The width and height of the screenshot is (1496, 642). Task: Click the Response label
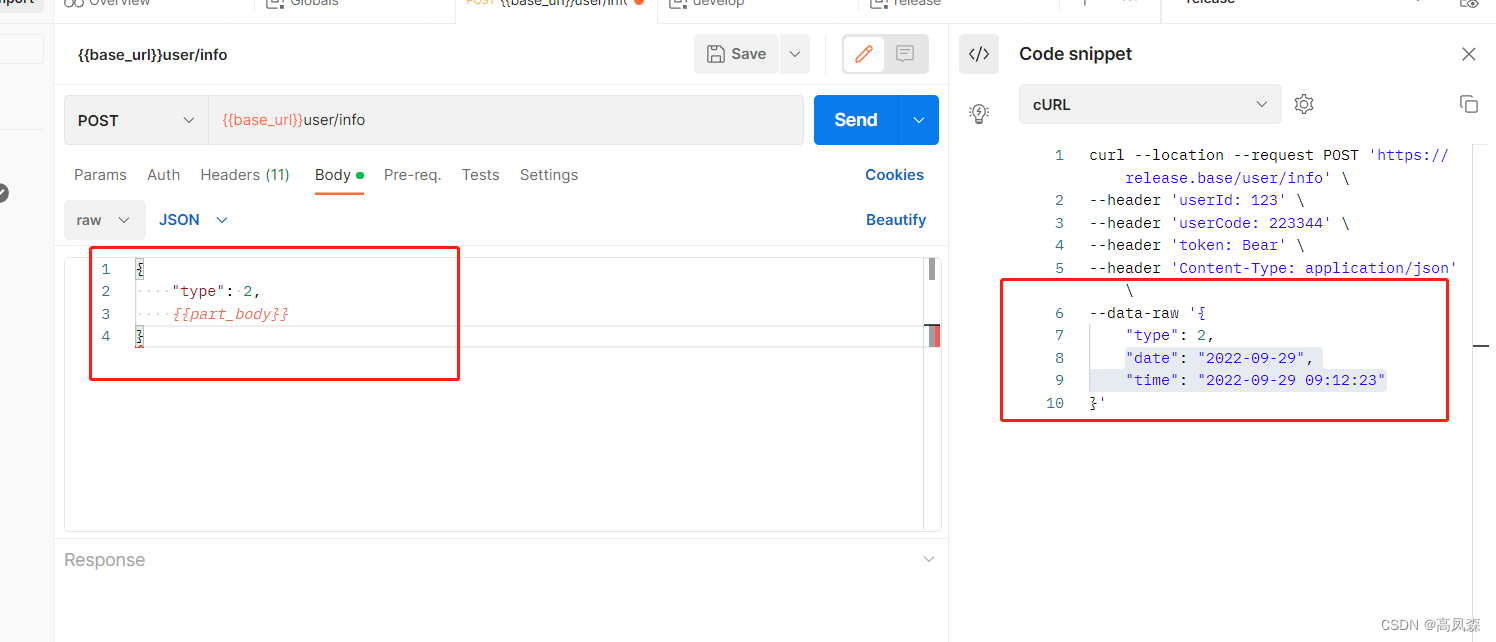pos(105,560)
